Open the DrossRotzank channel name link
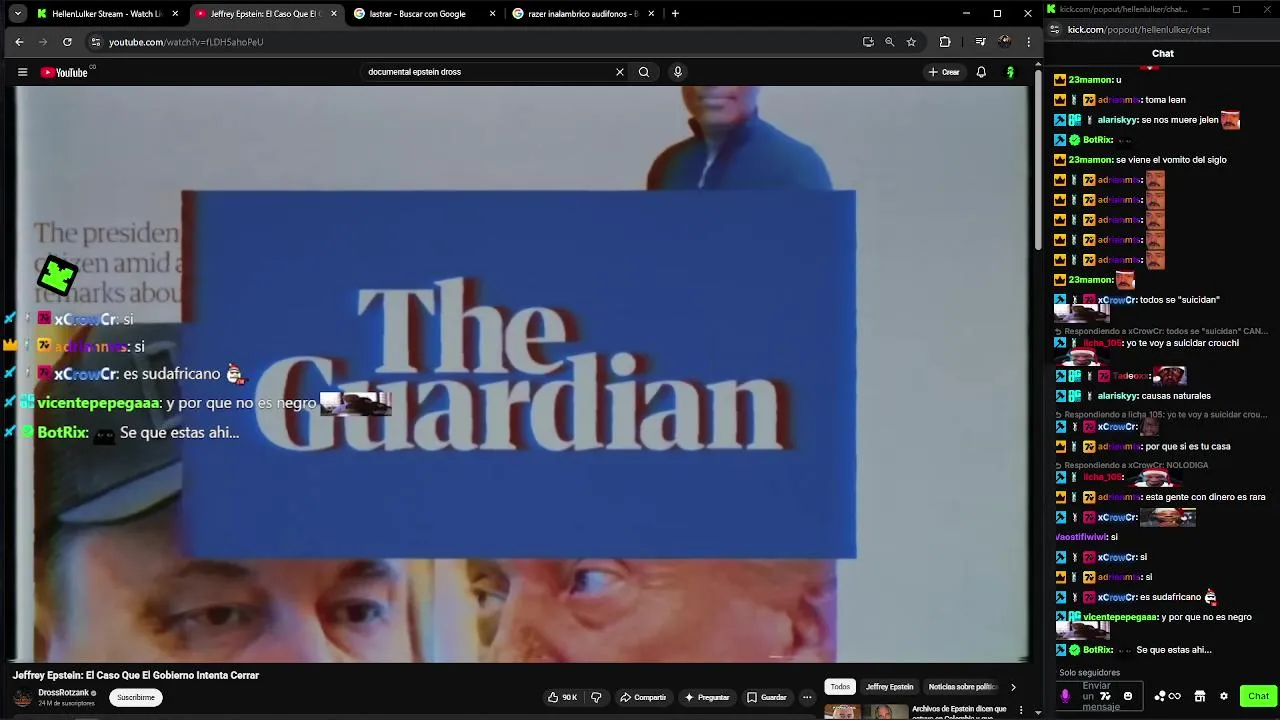This screenshot has height=720, width=1280. click(x=64, y=693)
